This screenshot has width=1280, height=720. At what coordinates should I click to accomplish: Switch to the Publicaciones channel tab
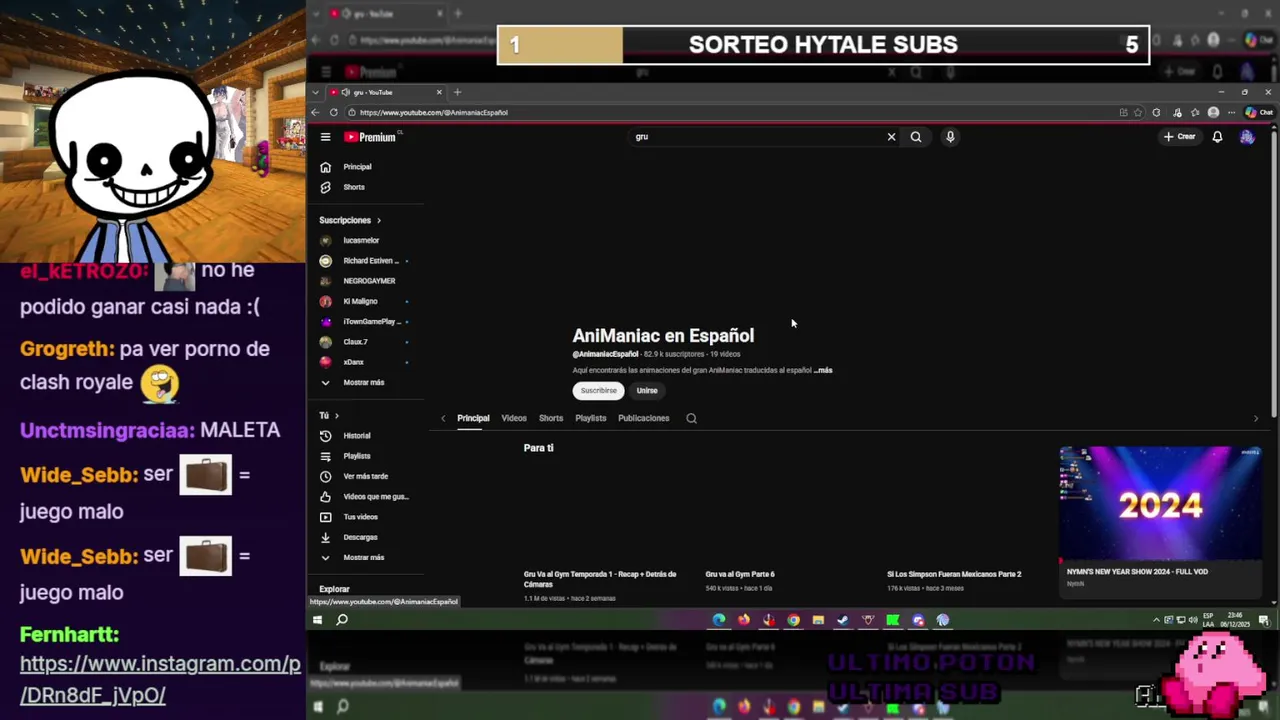[x=643, y=418]
